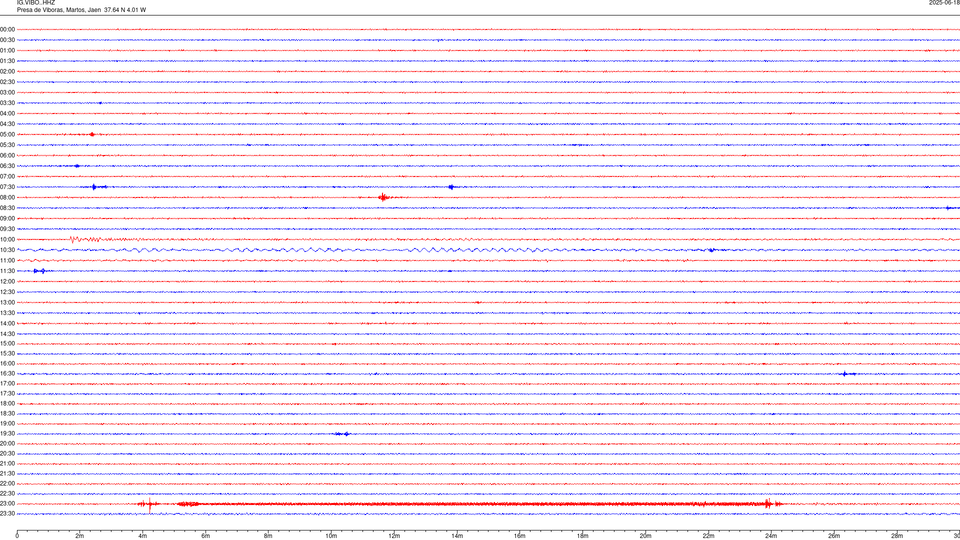Select the 19:30 trace time label
The image size is (960, 540).
(x=7, y=433)
